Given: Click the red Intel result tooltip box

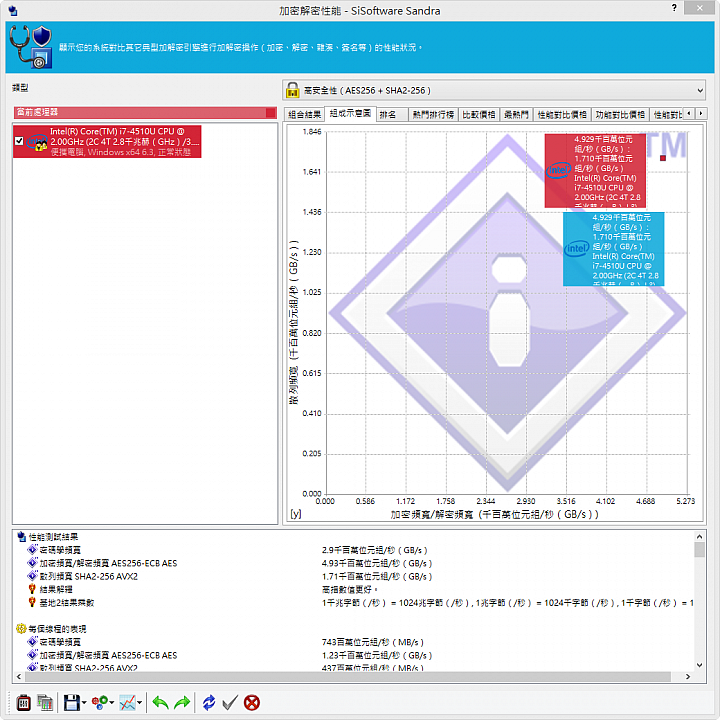Looking at the screenshot, I should pos(595,170).
